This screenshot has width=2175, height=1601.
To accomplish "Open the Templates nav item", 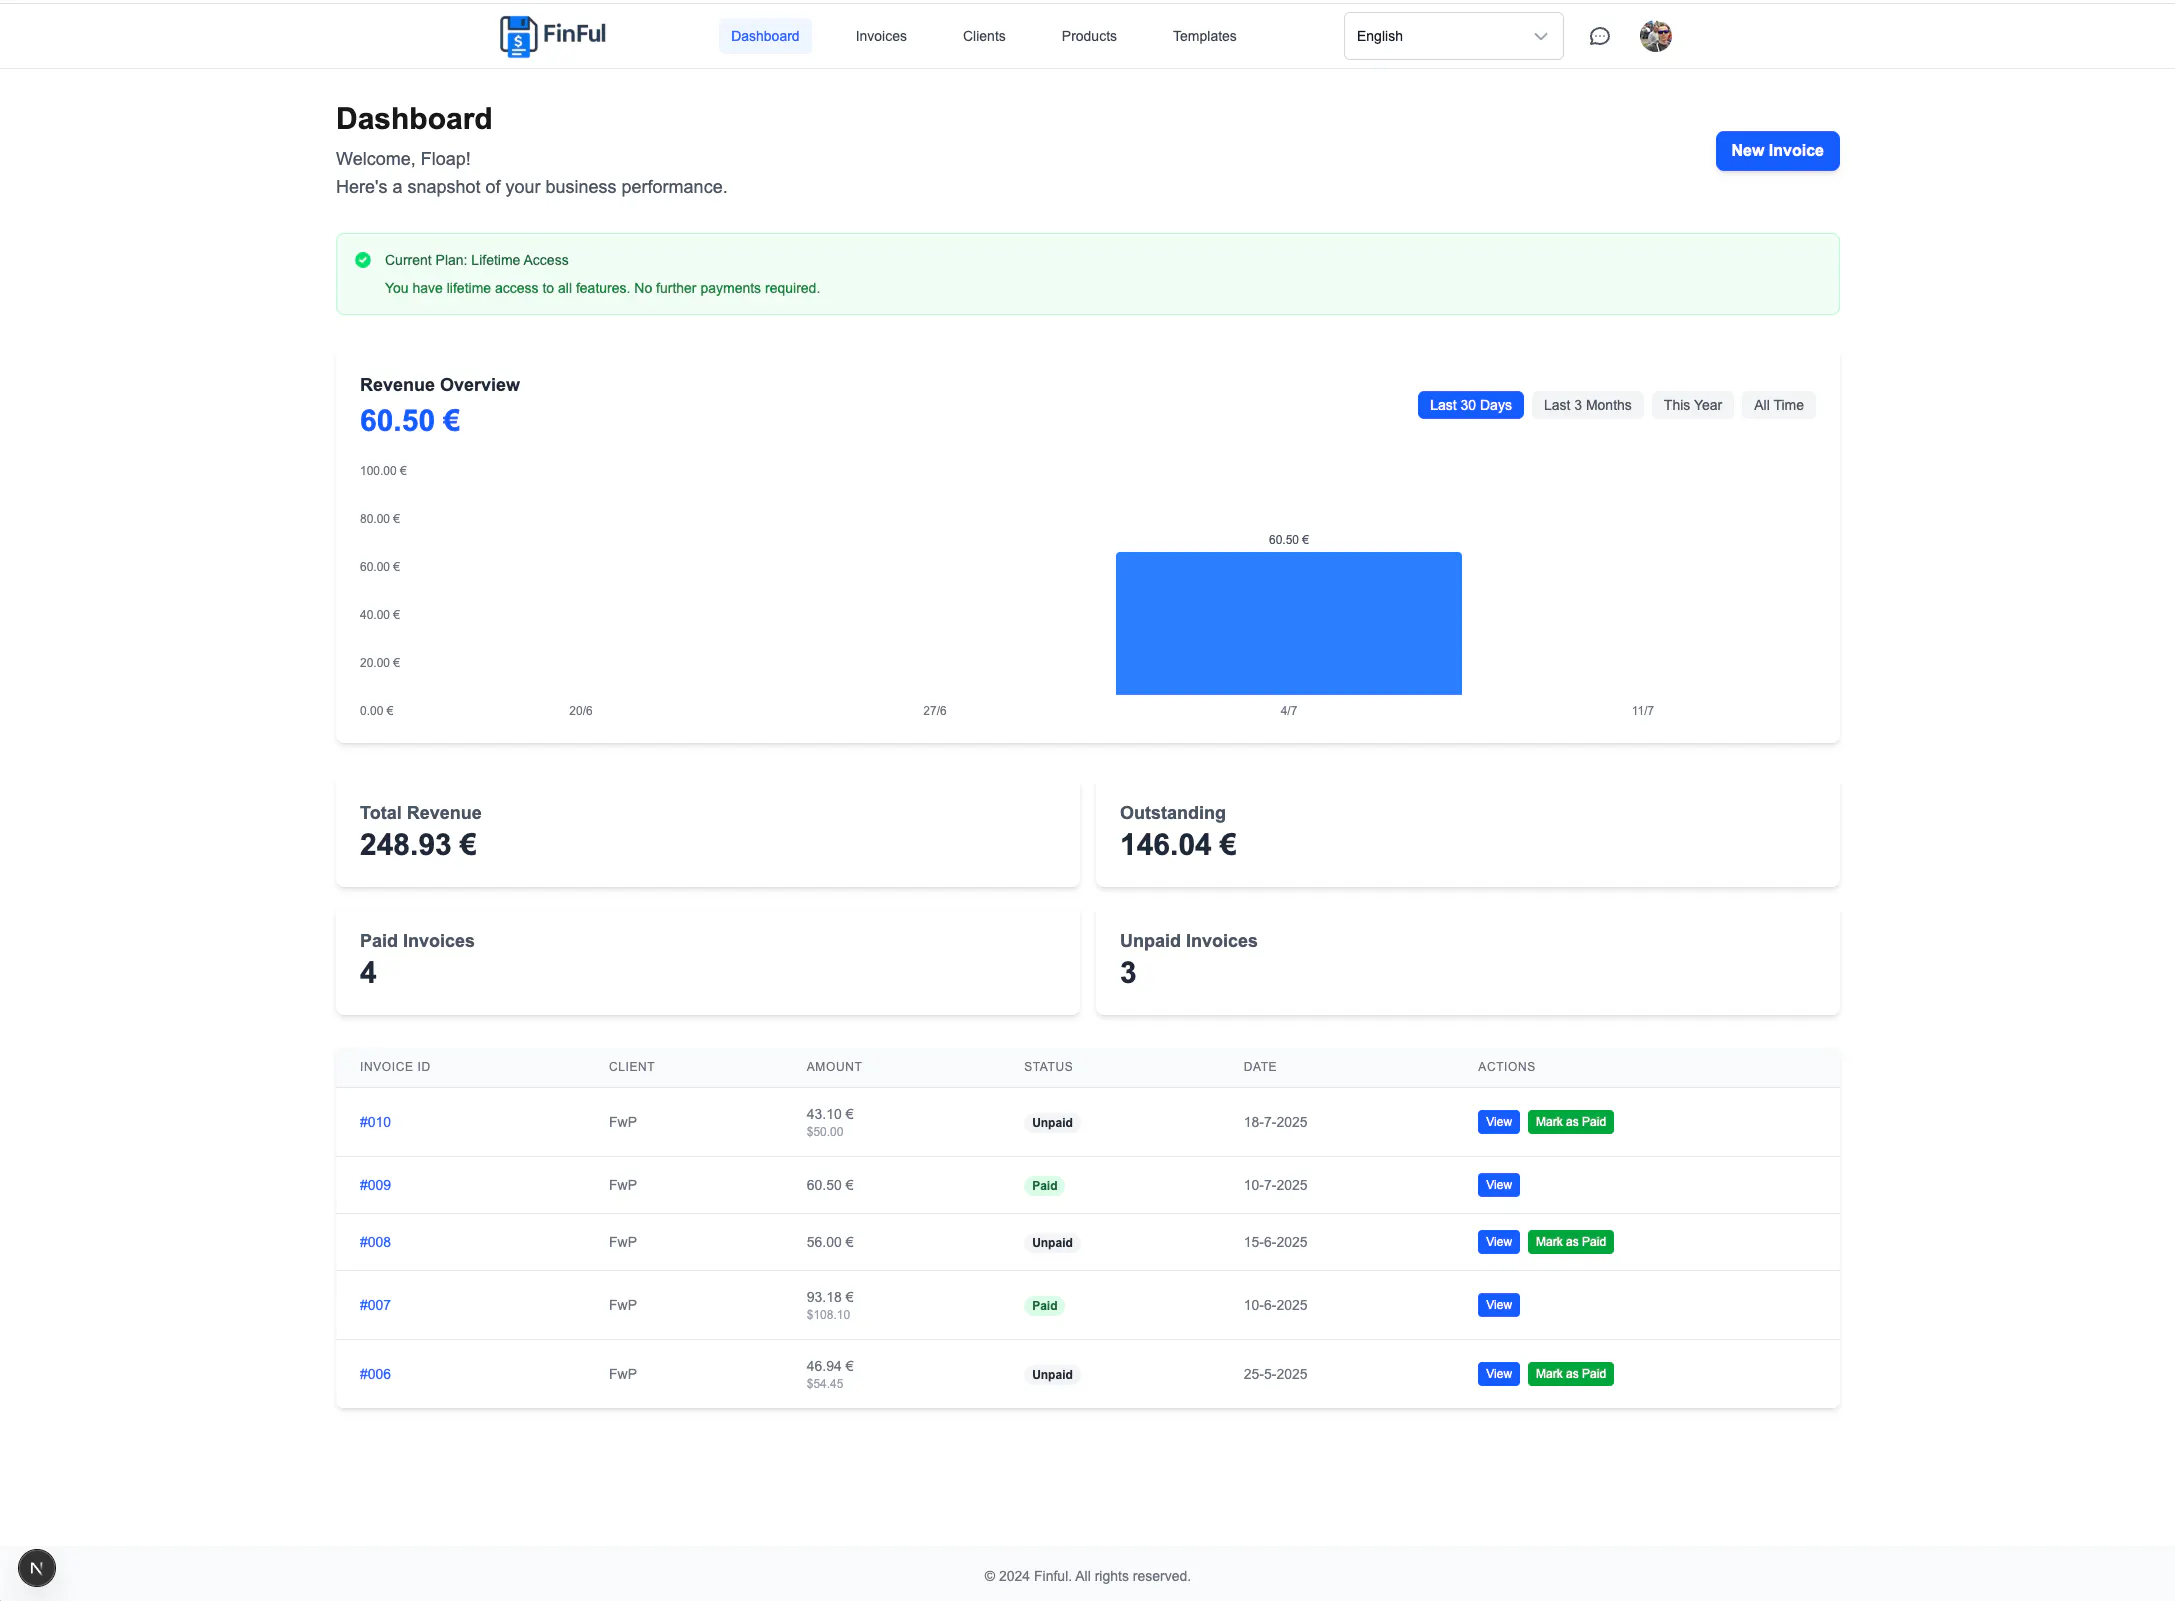I will [x=1204, y=36].
